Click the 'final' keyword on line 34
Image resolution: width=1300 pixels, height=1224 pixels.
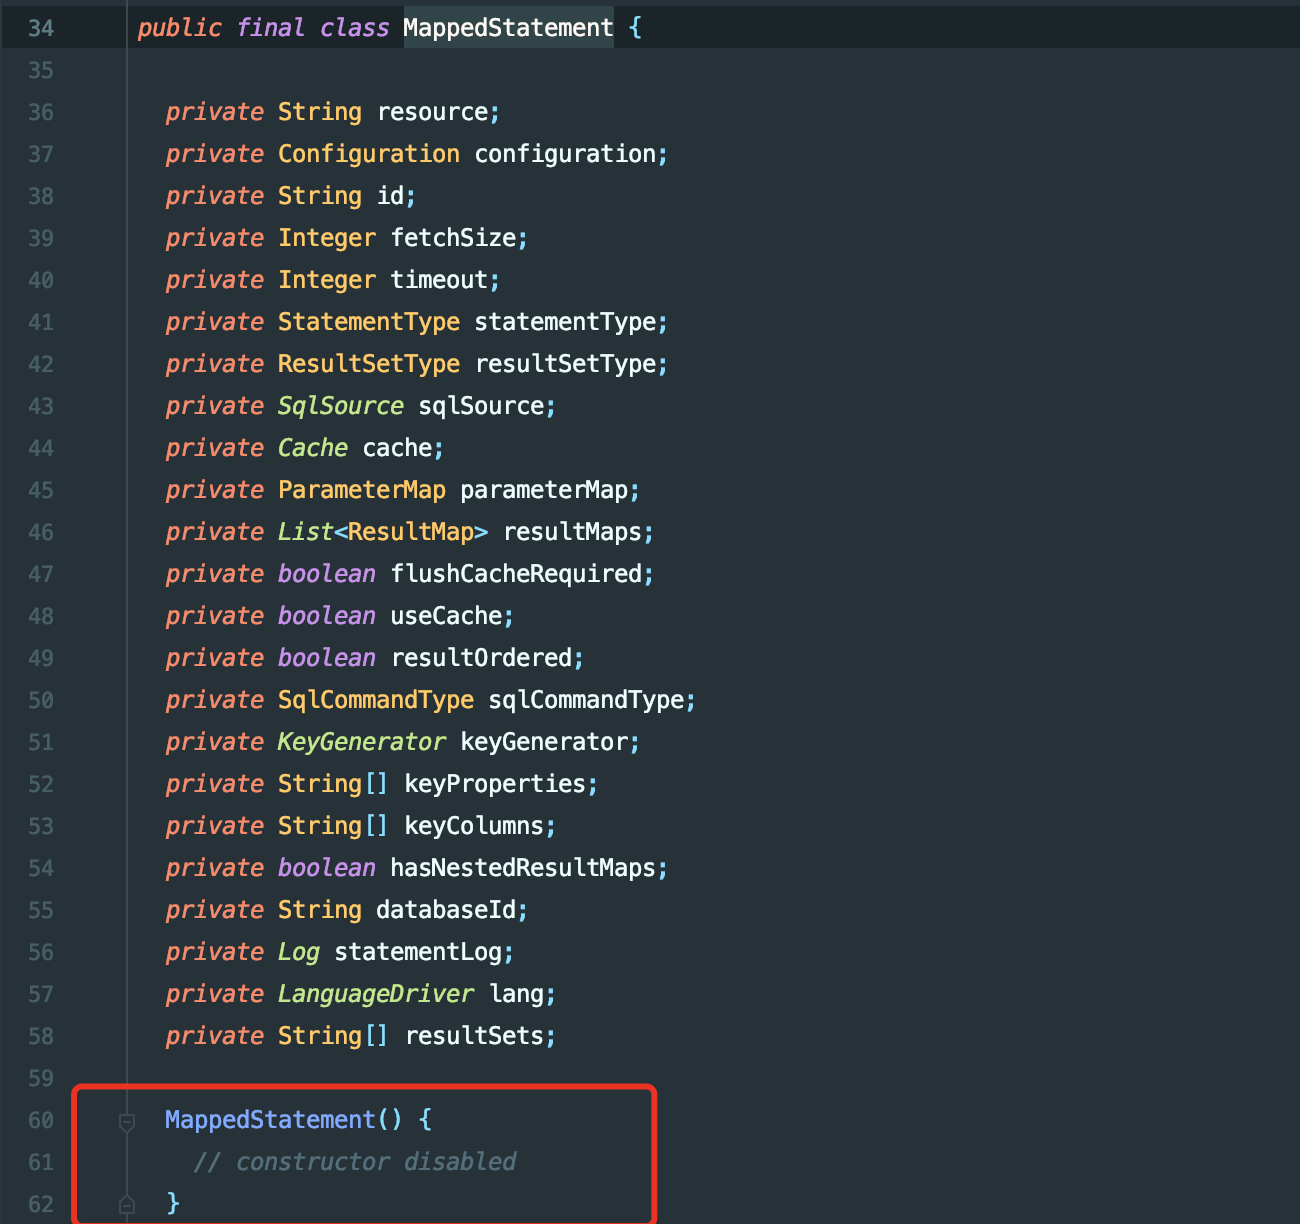pyautogui.click(x=271, y=28)
